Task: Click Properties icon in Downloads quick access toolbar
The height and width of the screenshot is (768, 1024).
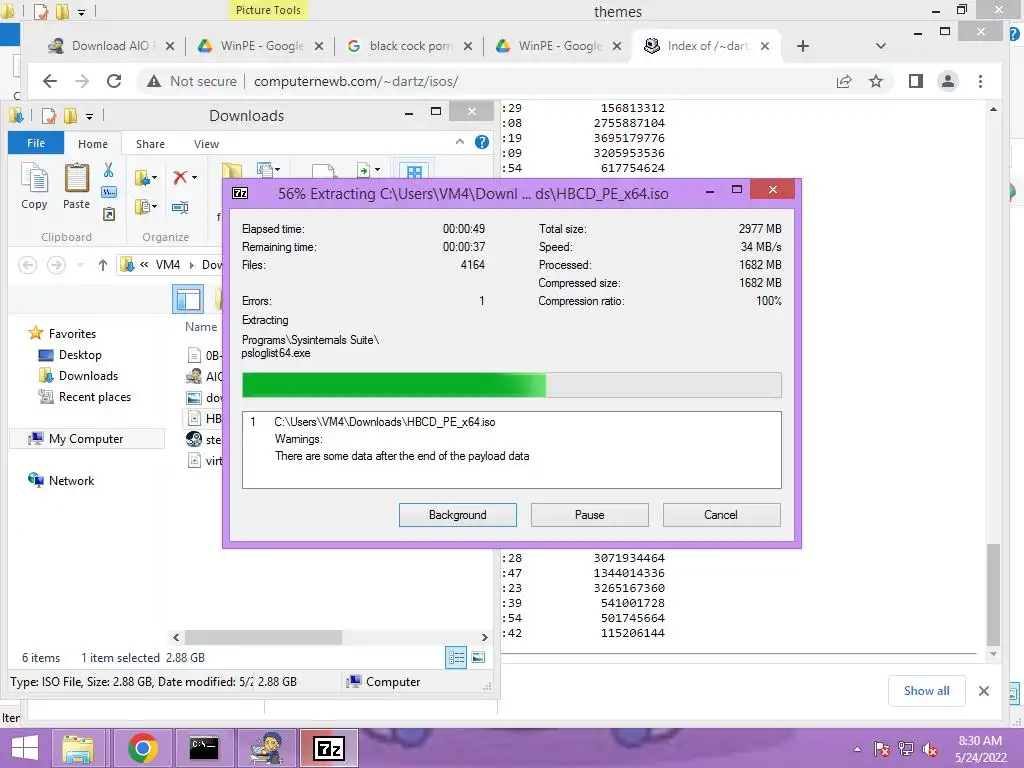Action: pos(49,116)
